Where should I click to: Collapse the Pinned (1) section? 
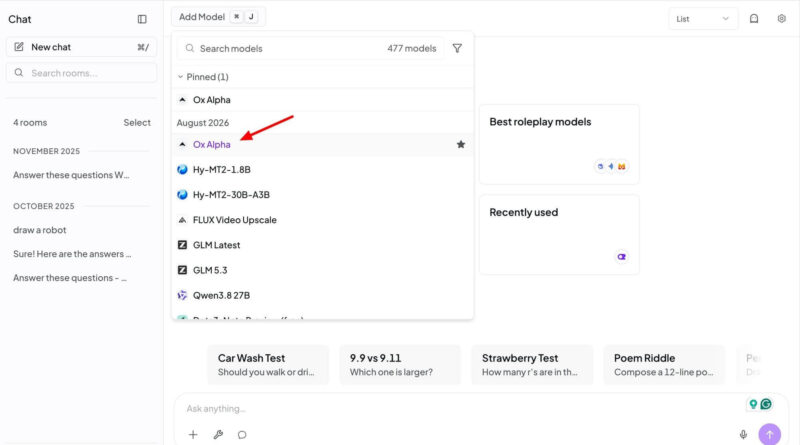203,77
